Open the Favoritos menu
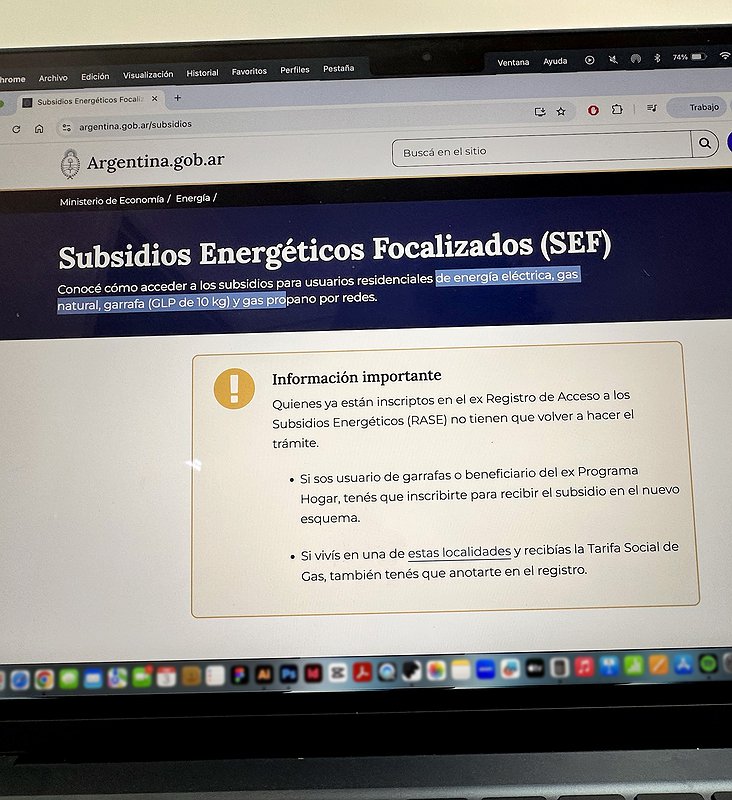This screenshot has width=732, height=800. [249, 71]
